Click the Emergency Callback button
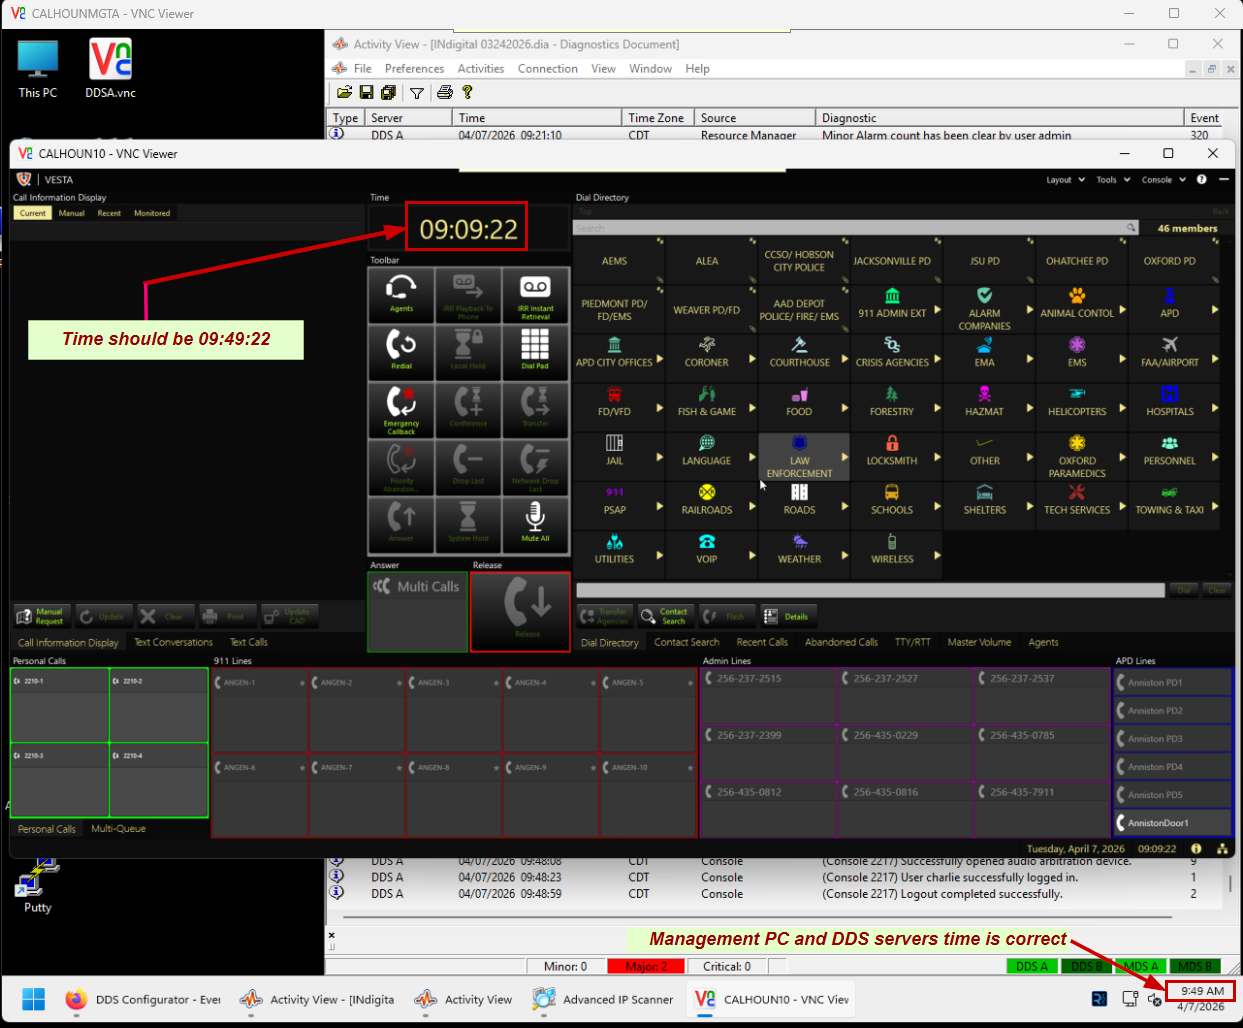 point(401,410)
